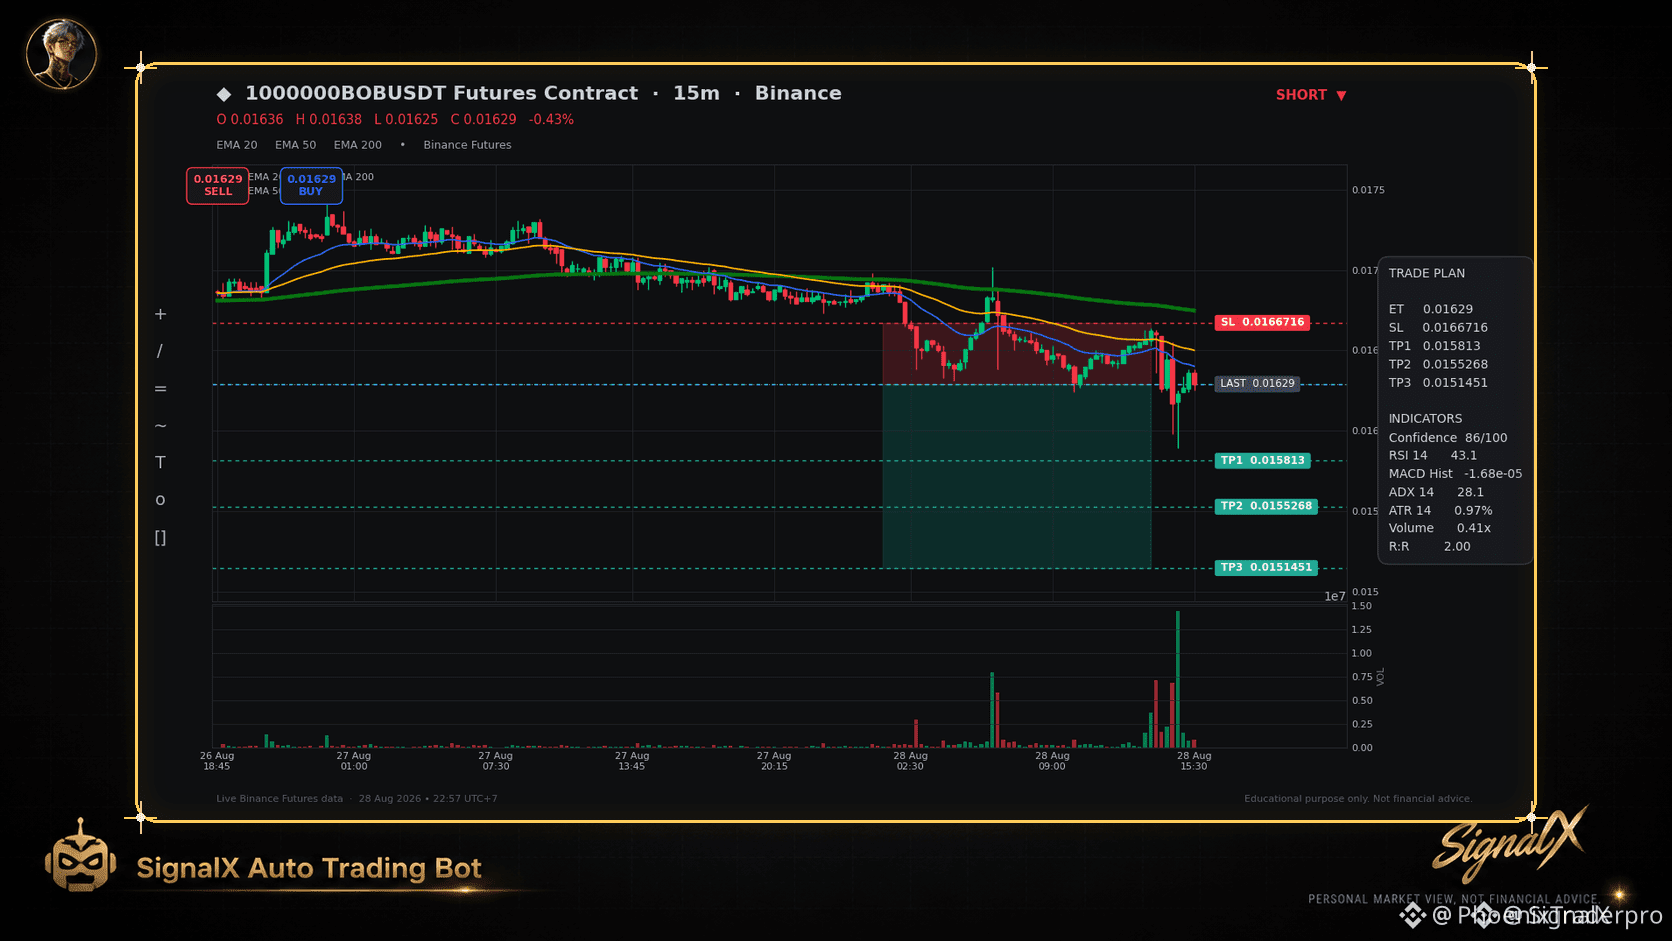Click the 26 Aug 18:45 time label
The image size is (1672, 941).
pyautogui.click(x=217, y=761)
